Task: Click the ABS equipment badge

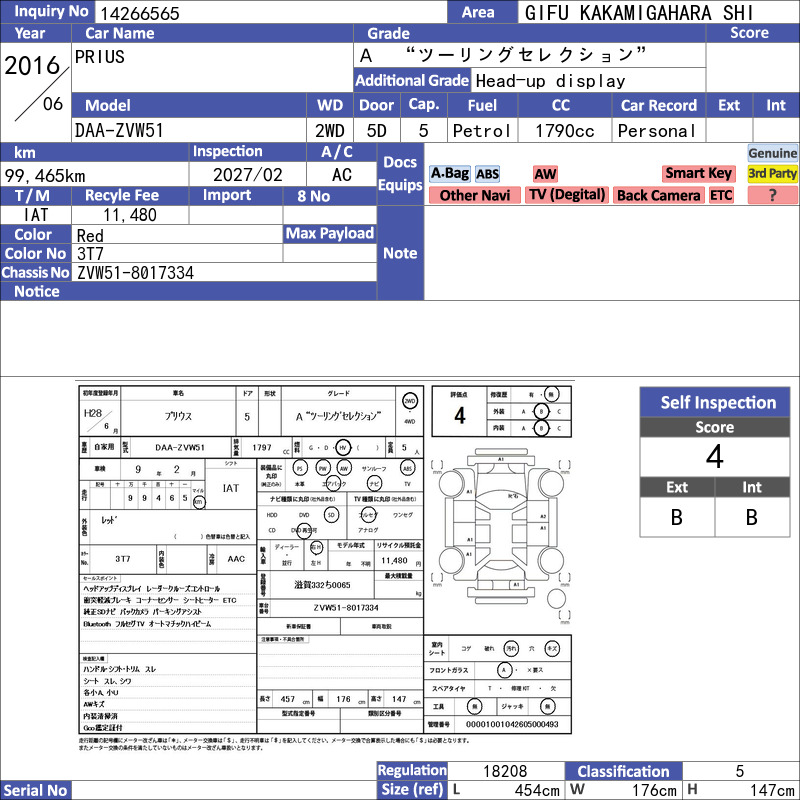Action: [x=487, y=174]
